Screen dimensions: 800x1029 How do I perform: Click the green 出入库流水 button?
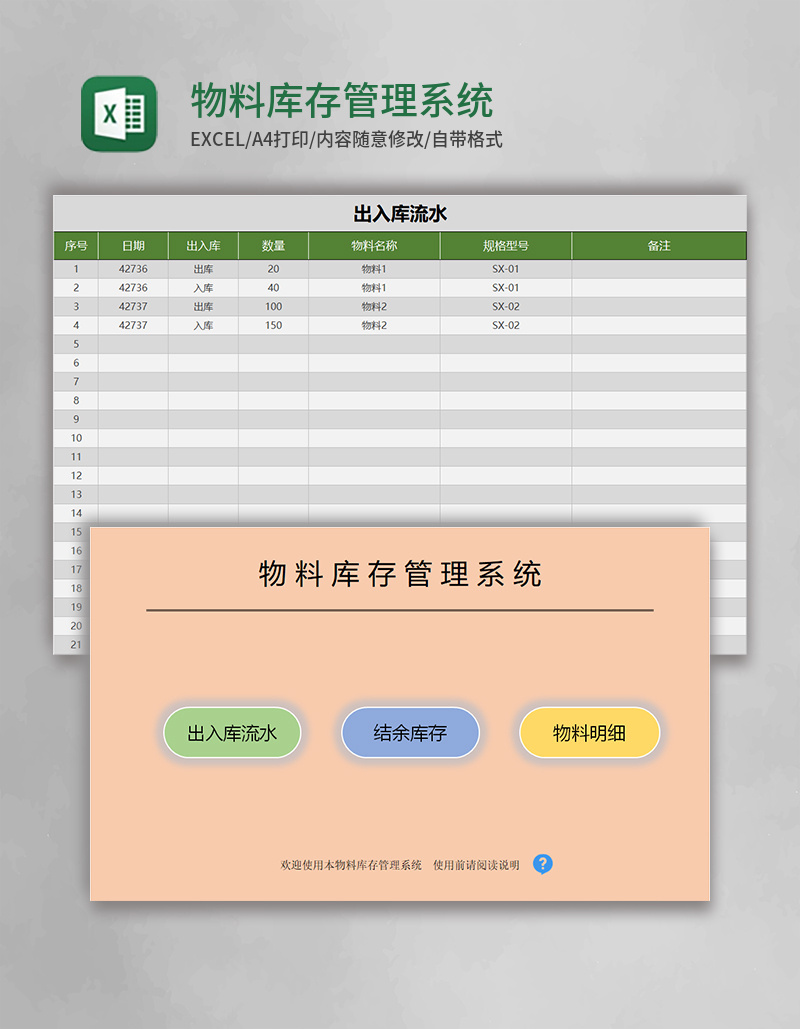click(x=232, y=732)
